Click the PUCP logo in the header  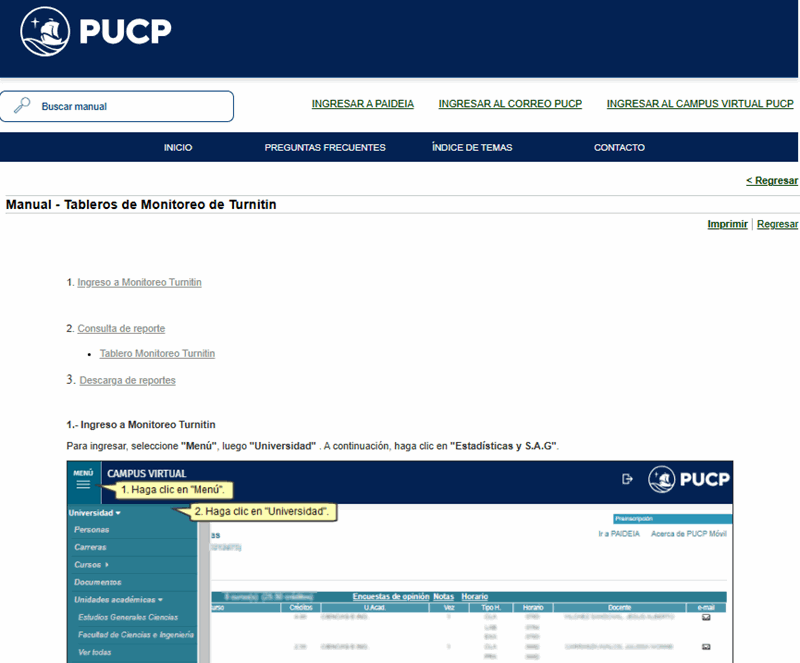(x=96, y=33)
